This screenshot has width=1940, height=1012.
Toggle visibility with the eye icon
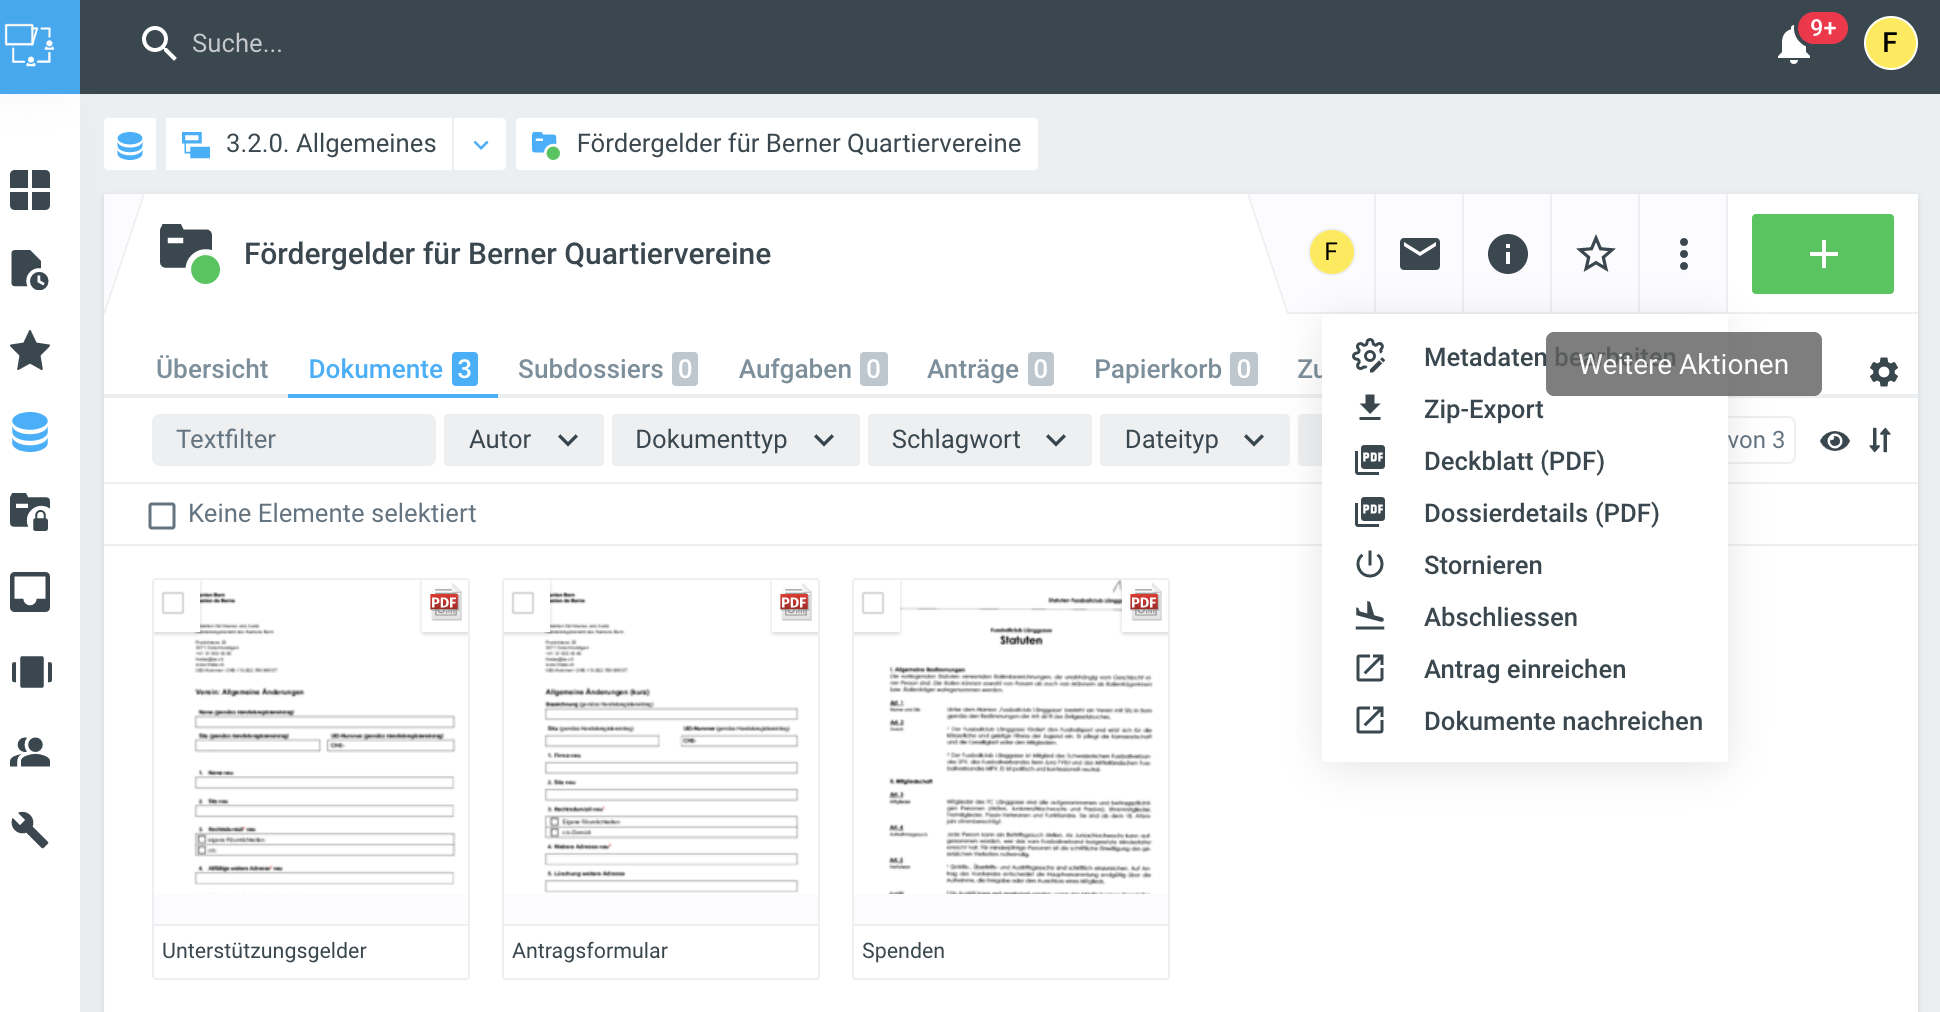pyautogui.click(x=1834, y=440)
